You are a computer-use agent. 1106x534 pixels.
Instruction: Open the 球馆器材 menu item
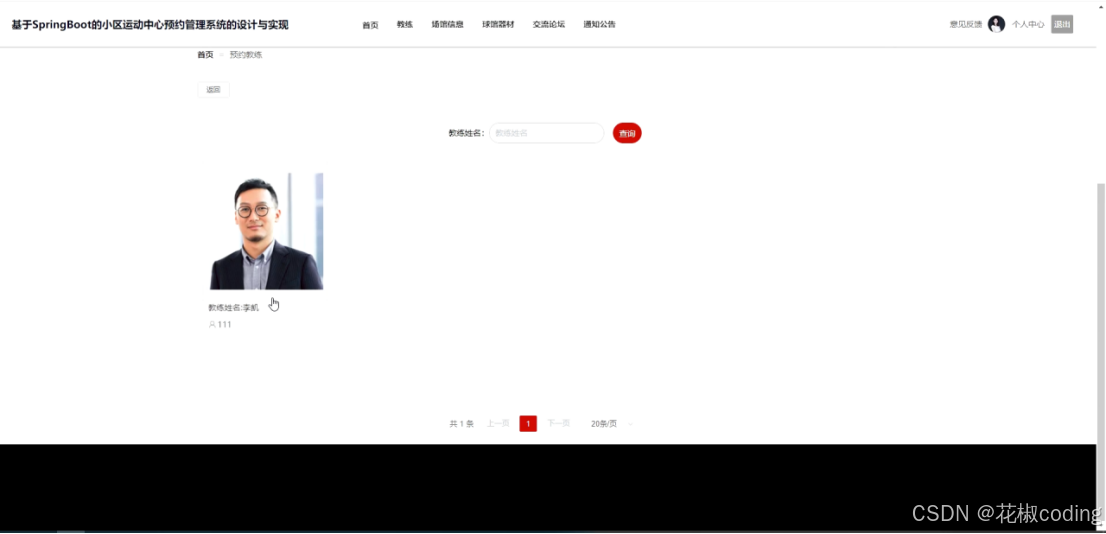click(498, 25)
